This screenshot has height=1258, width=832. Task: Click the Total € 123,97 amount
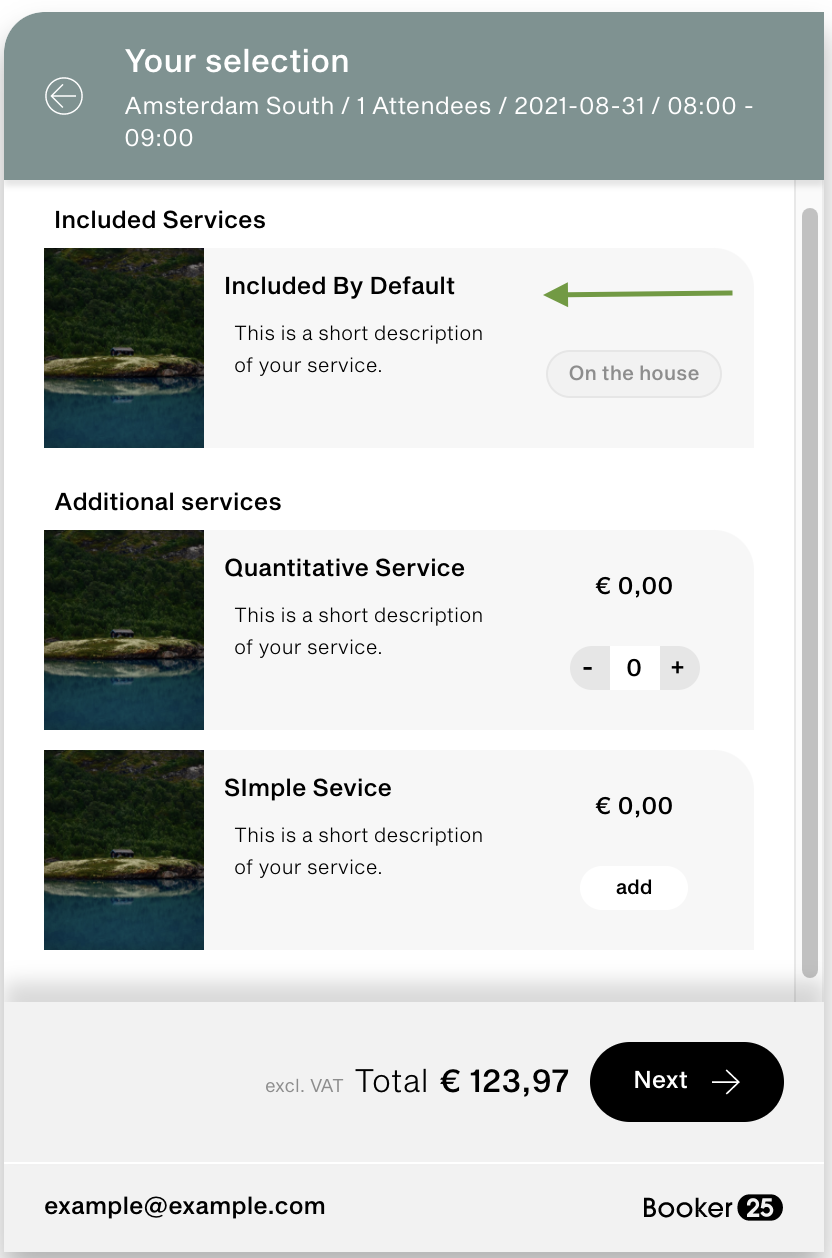pyautogui.click(x=462, y=1081)
